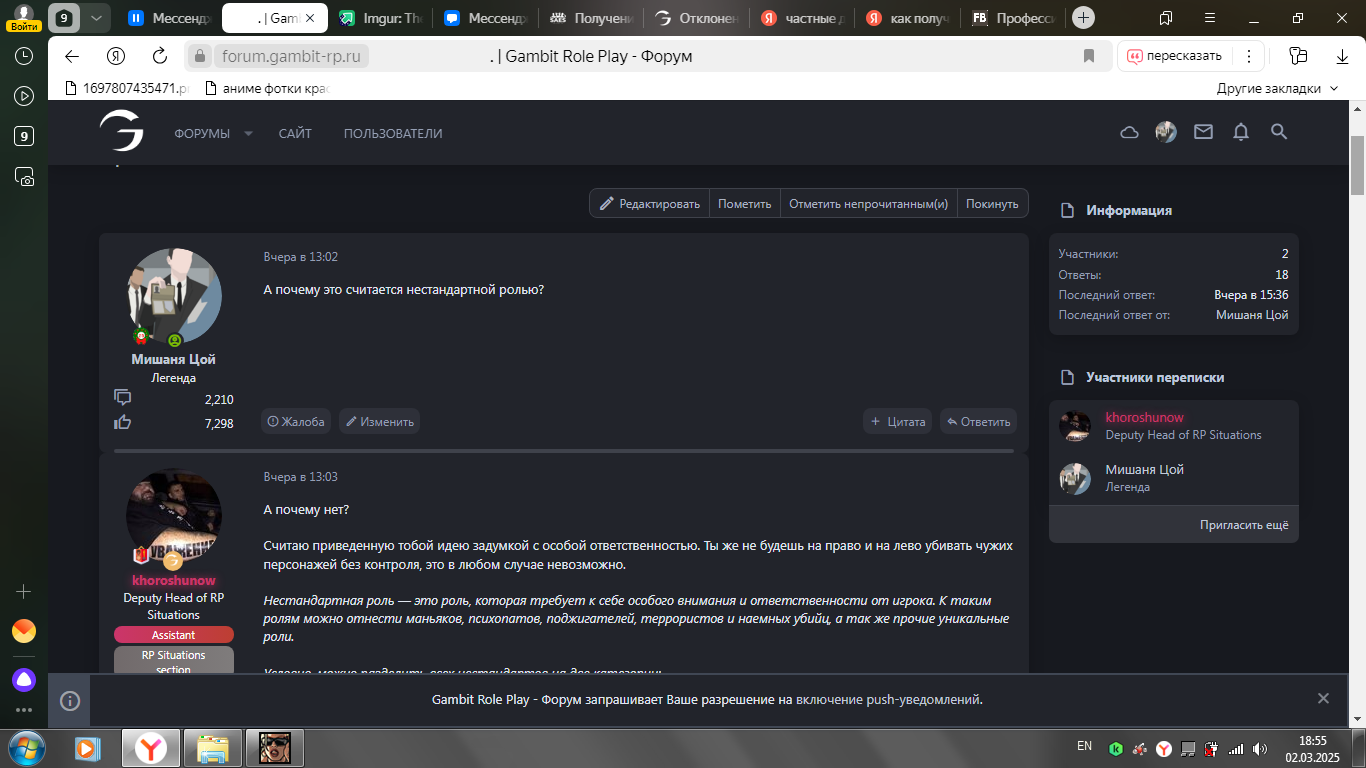1366x768 pixels.
Task: Open Yandex Browser from Windows taskbar
Action: point(151,747)
